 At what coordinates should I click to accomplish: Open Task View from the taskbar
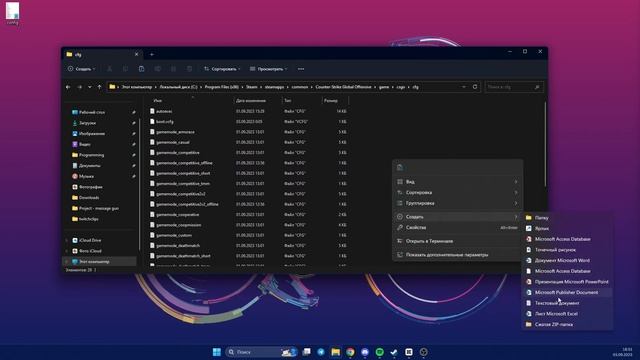click(307, 352)
